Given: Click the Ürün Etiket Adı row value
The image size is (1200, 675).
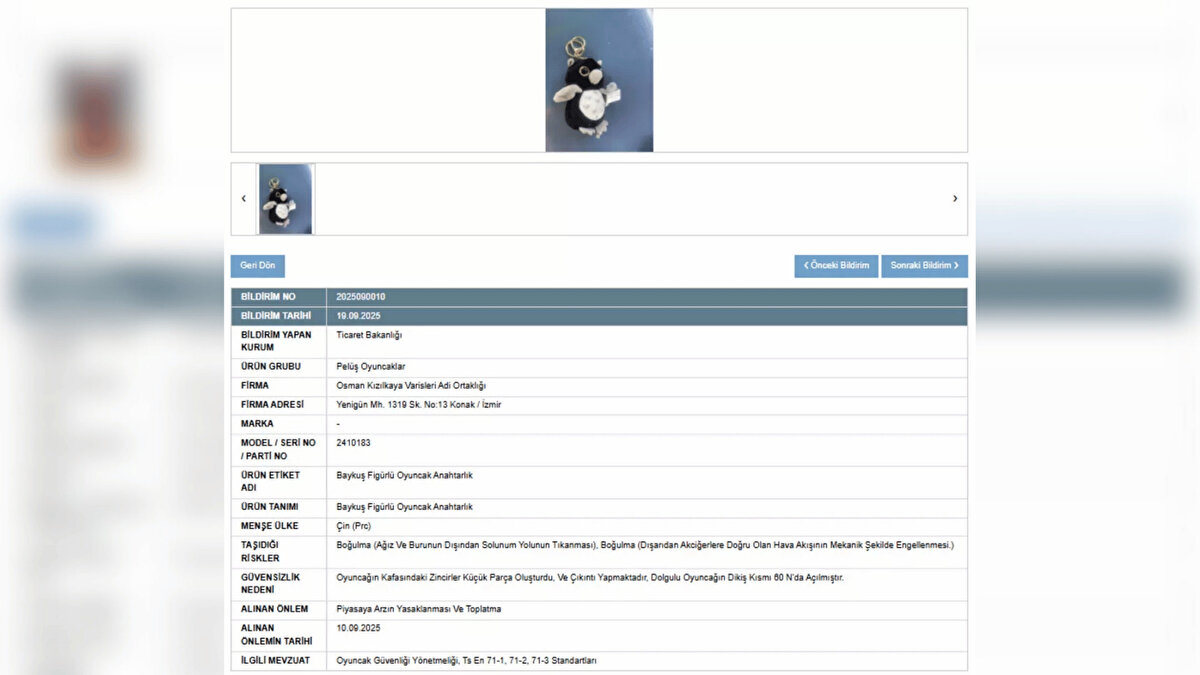Looking at the screenshot, I should click(x=404, y=475).
